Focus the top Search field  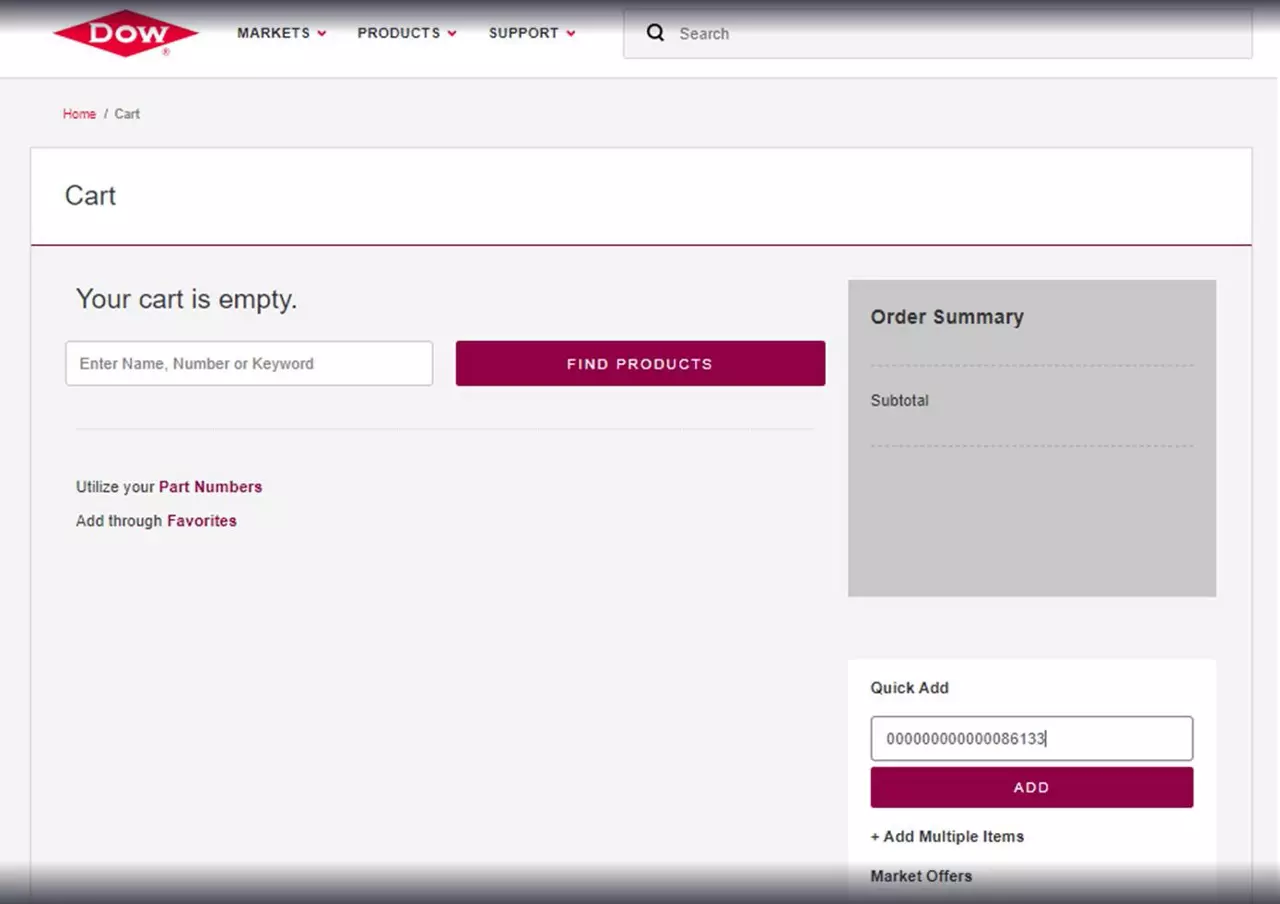pos(950,34)
